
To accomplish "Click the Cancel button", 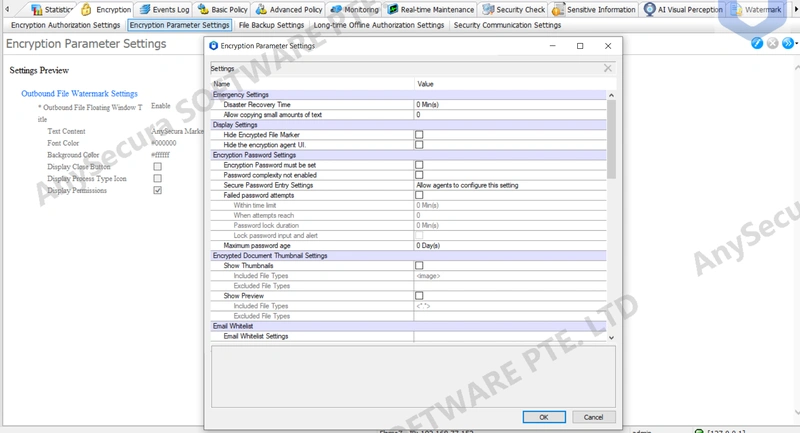I will [x=593, y=417].
